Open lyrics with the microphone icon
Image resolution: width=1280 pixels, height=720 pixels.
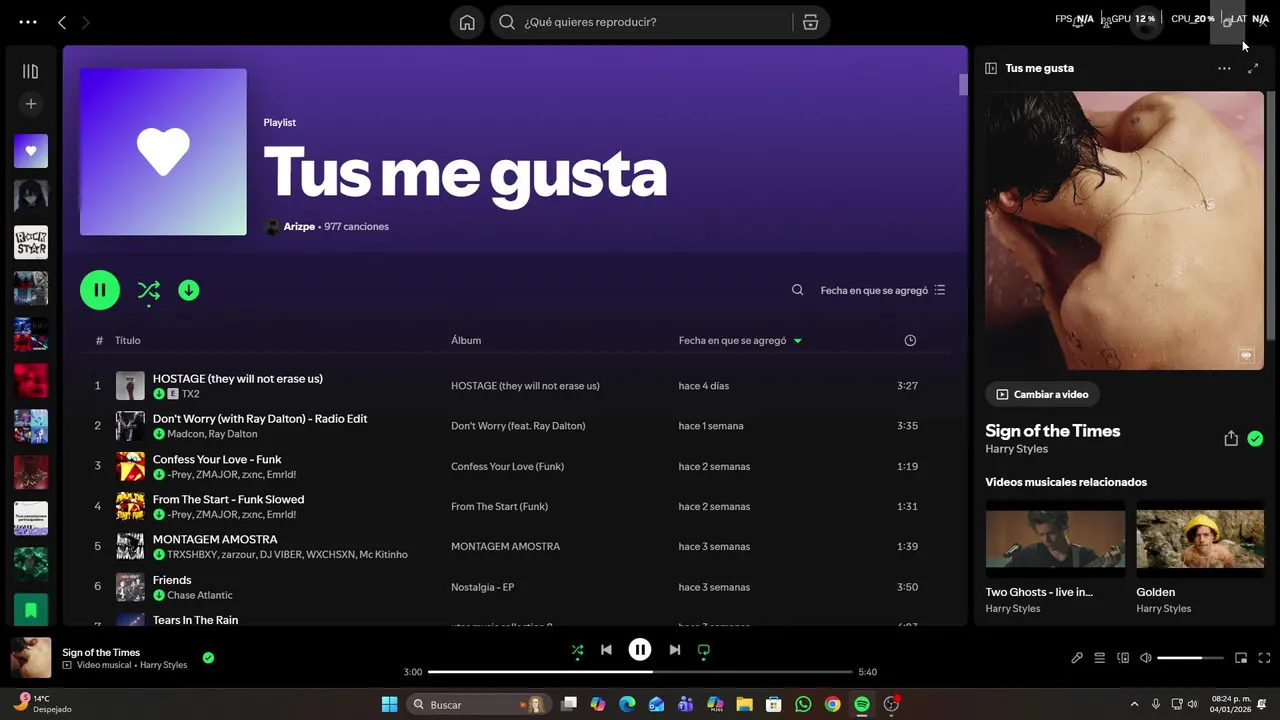click(1076, 658)
